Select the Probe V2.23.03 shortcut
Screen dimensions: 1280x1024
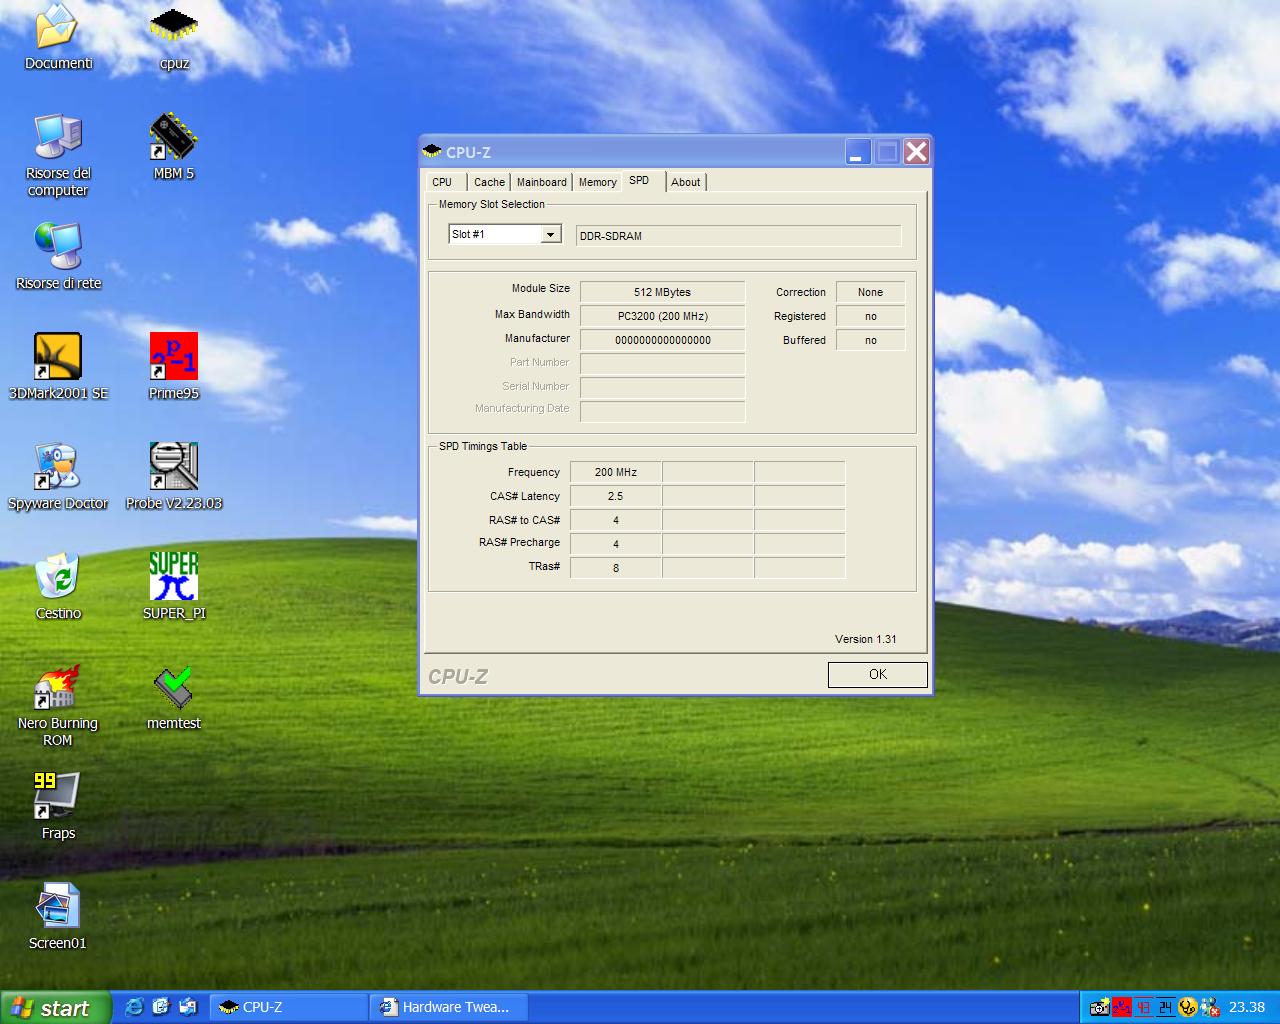174,476
